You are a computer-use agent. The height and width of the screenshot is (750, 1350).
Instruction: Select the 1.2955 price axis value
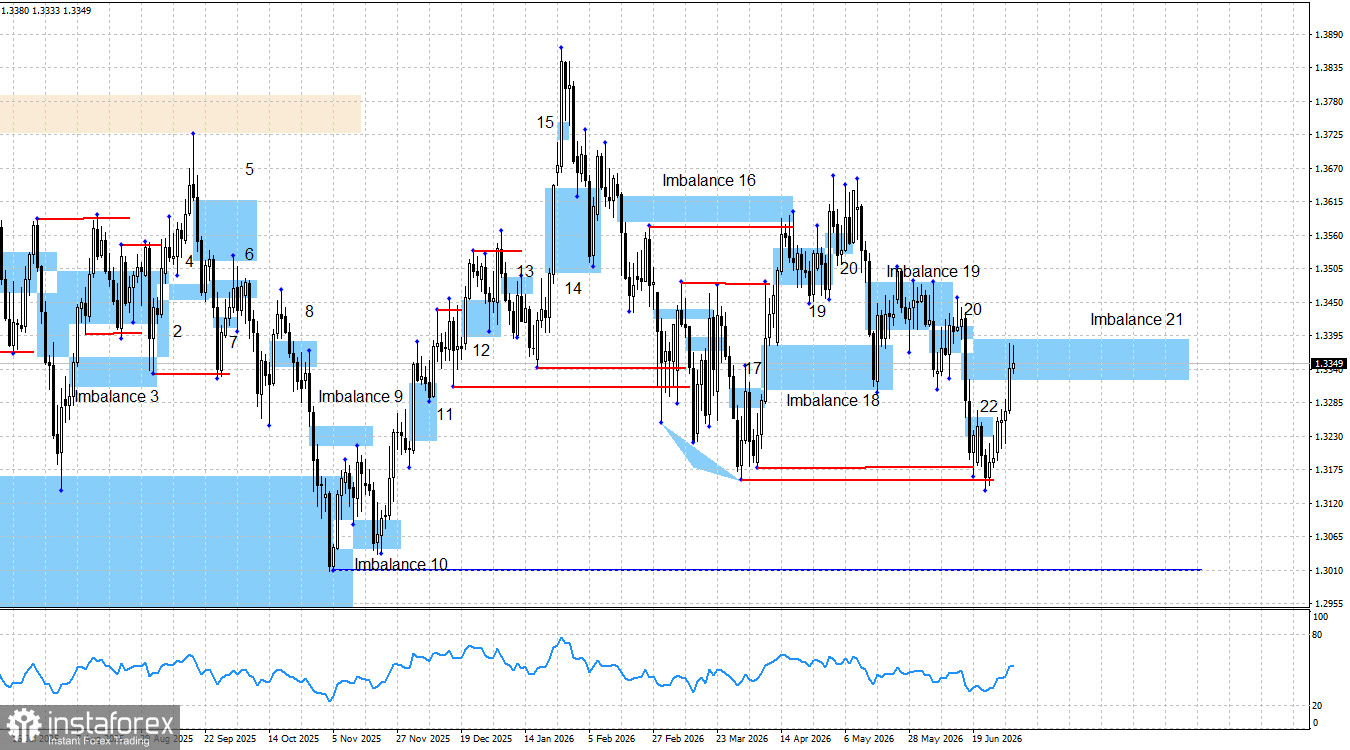click(x=1330, y=604)
